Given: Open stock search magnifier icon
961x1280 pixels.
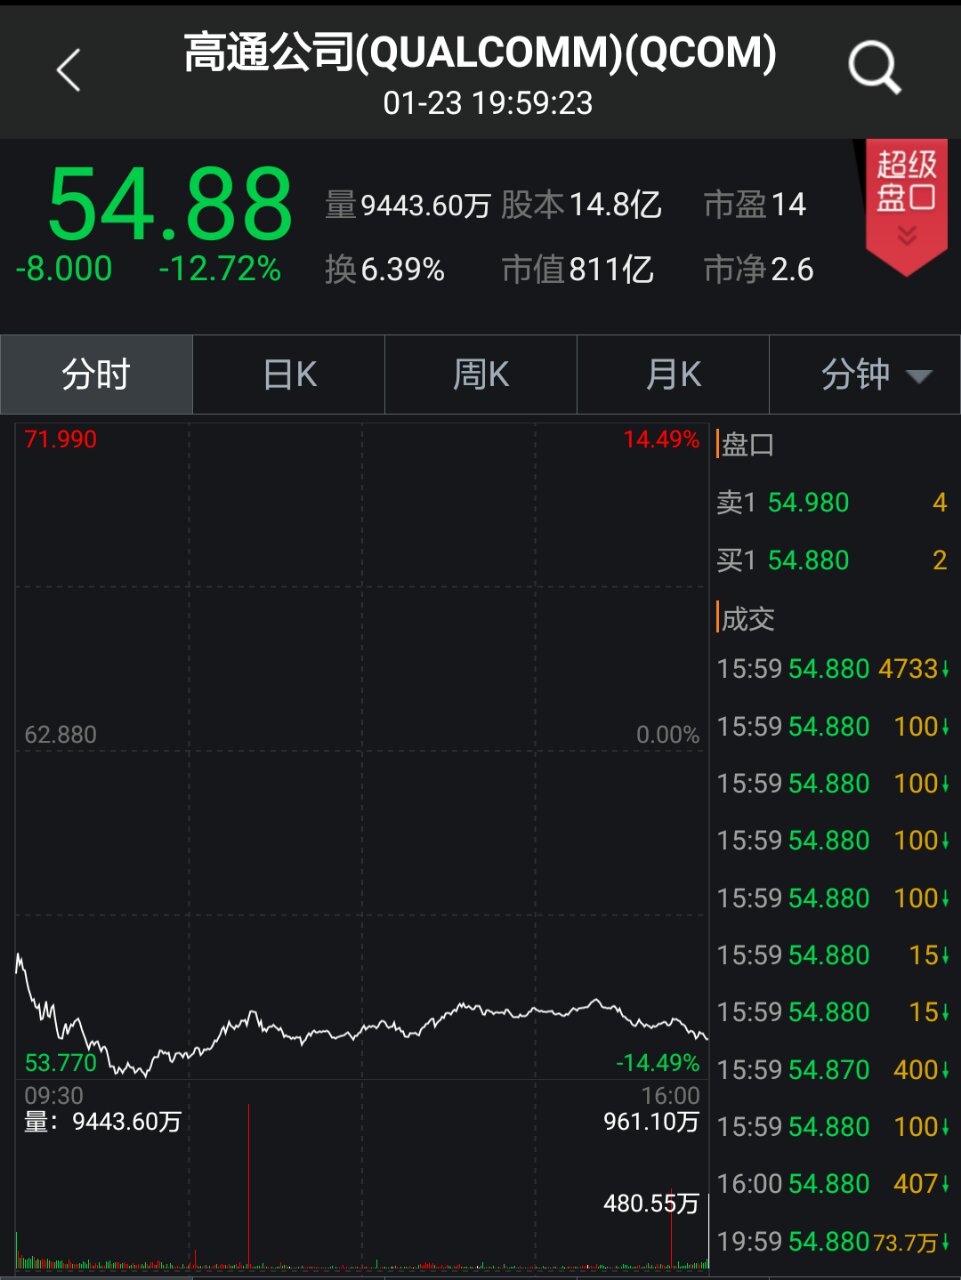Looking at the screenshot, I should [x=875, y=68].
